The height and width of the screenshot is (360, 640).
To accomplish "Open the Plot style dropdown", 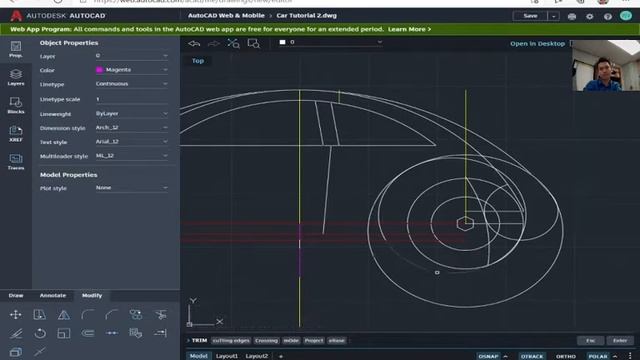I will [131, 188].
